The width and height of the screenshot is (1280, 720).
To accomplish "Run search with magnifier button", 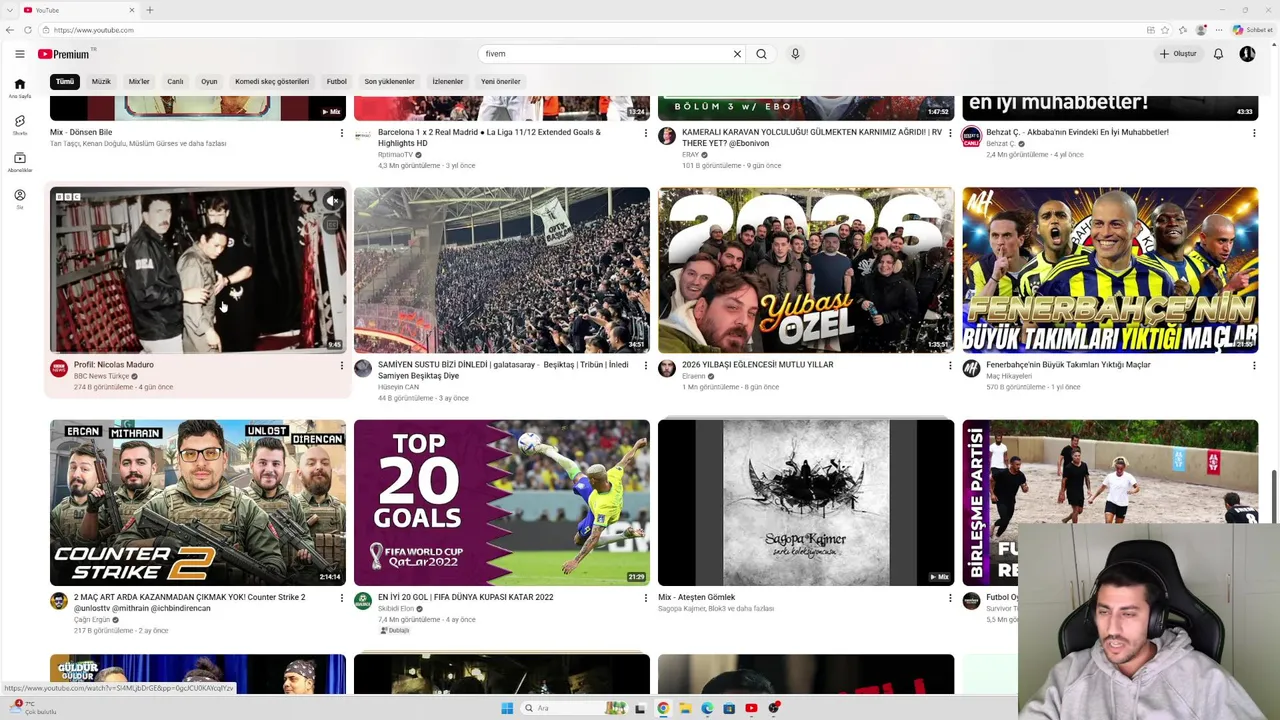I will [761, 54].
